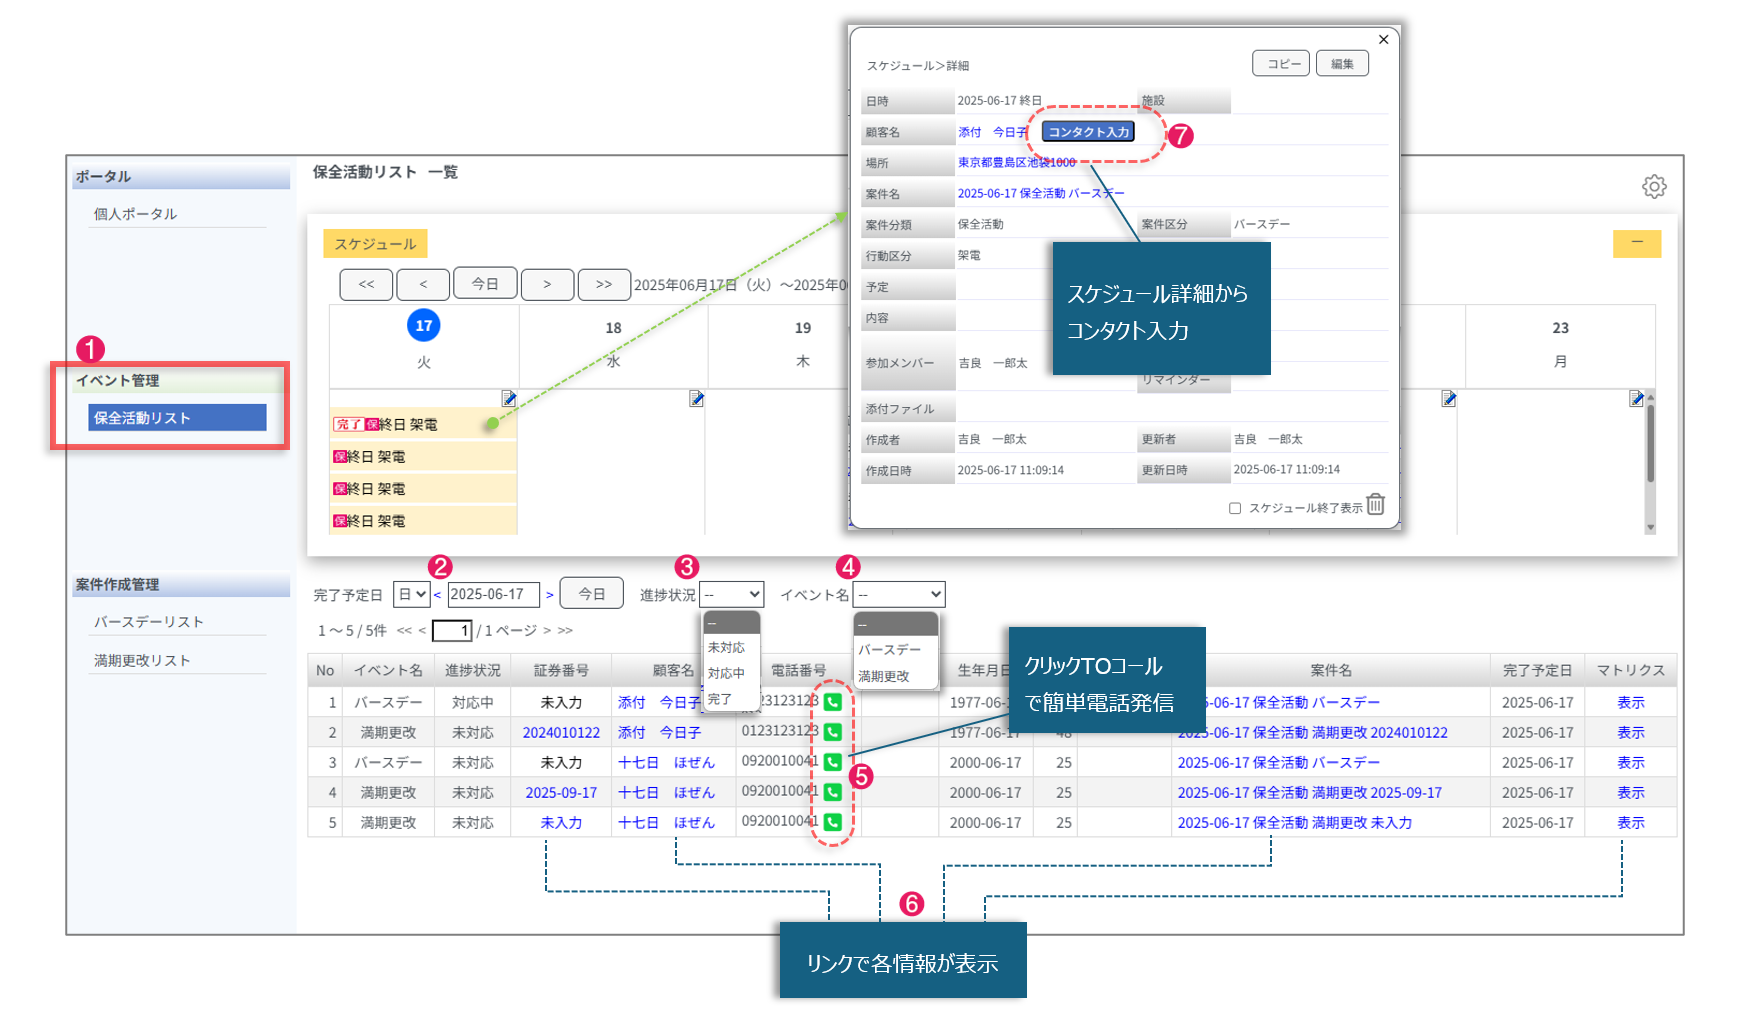Collapse schedule panel with yellow minus button

click(1637, 243)
